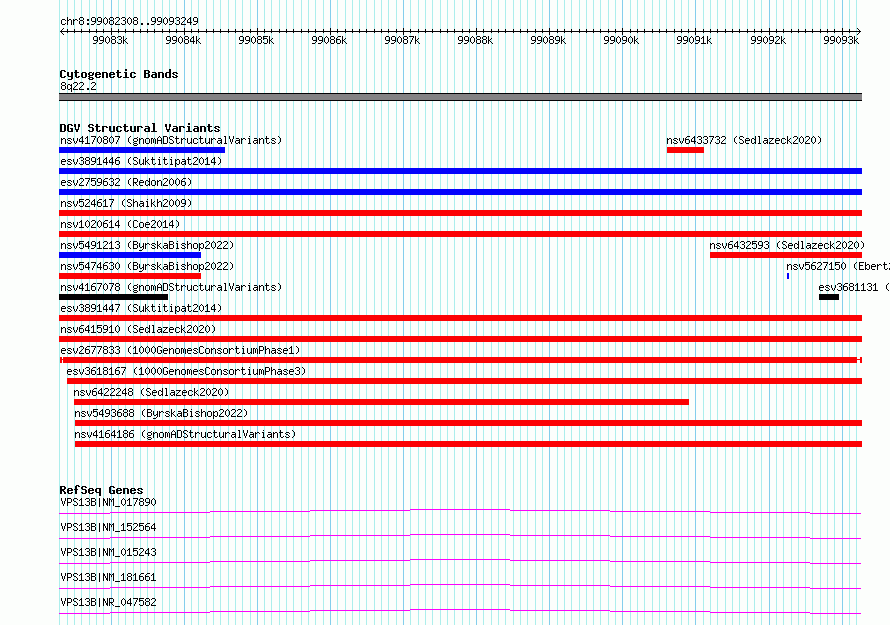Click the esv3681131 variant label
The image size is (890, 625).
coord(854,287)
